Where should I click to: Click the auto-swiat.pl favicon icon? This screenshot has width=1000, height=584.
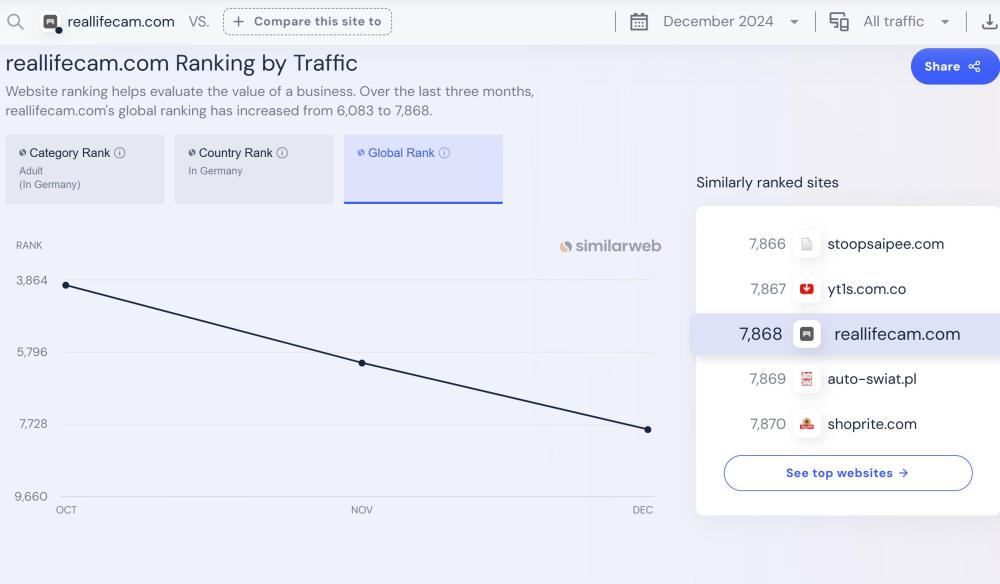click(x=807, y=379)
